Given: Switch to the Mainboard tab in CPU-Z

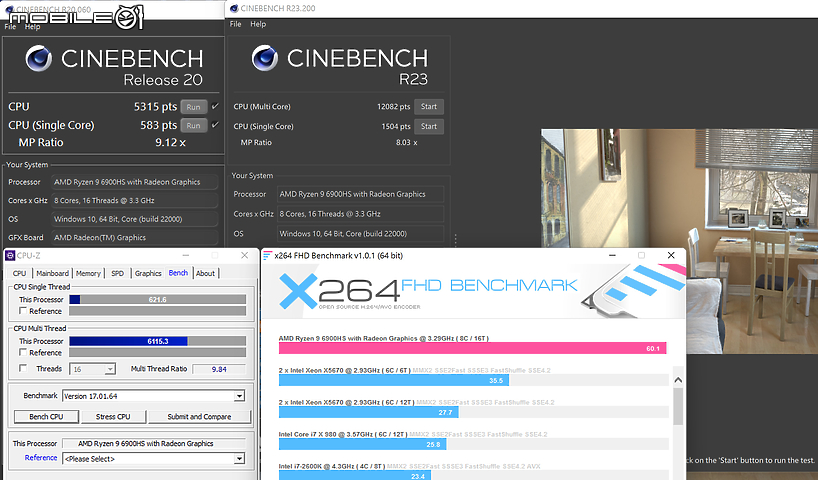Looking at the screenshot, I should (52, 273).
